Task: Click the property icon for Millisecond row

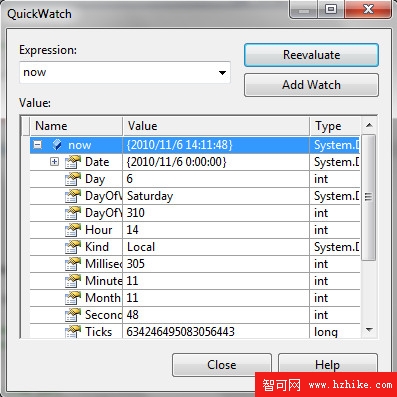Action: coord(73,264)
